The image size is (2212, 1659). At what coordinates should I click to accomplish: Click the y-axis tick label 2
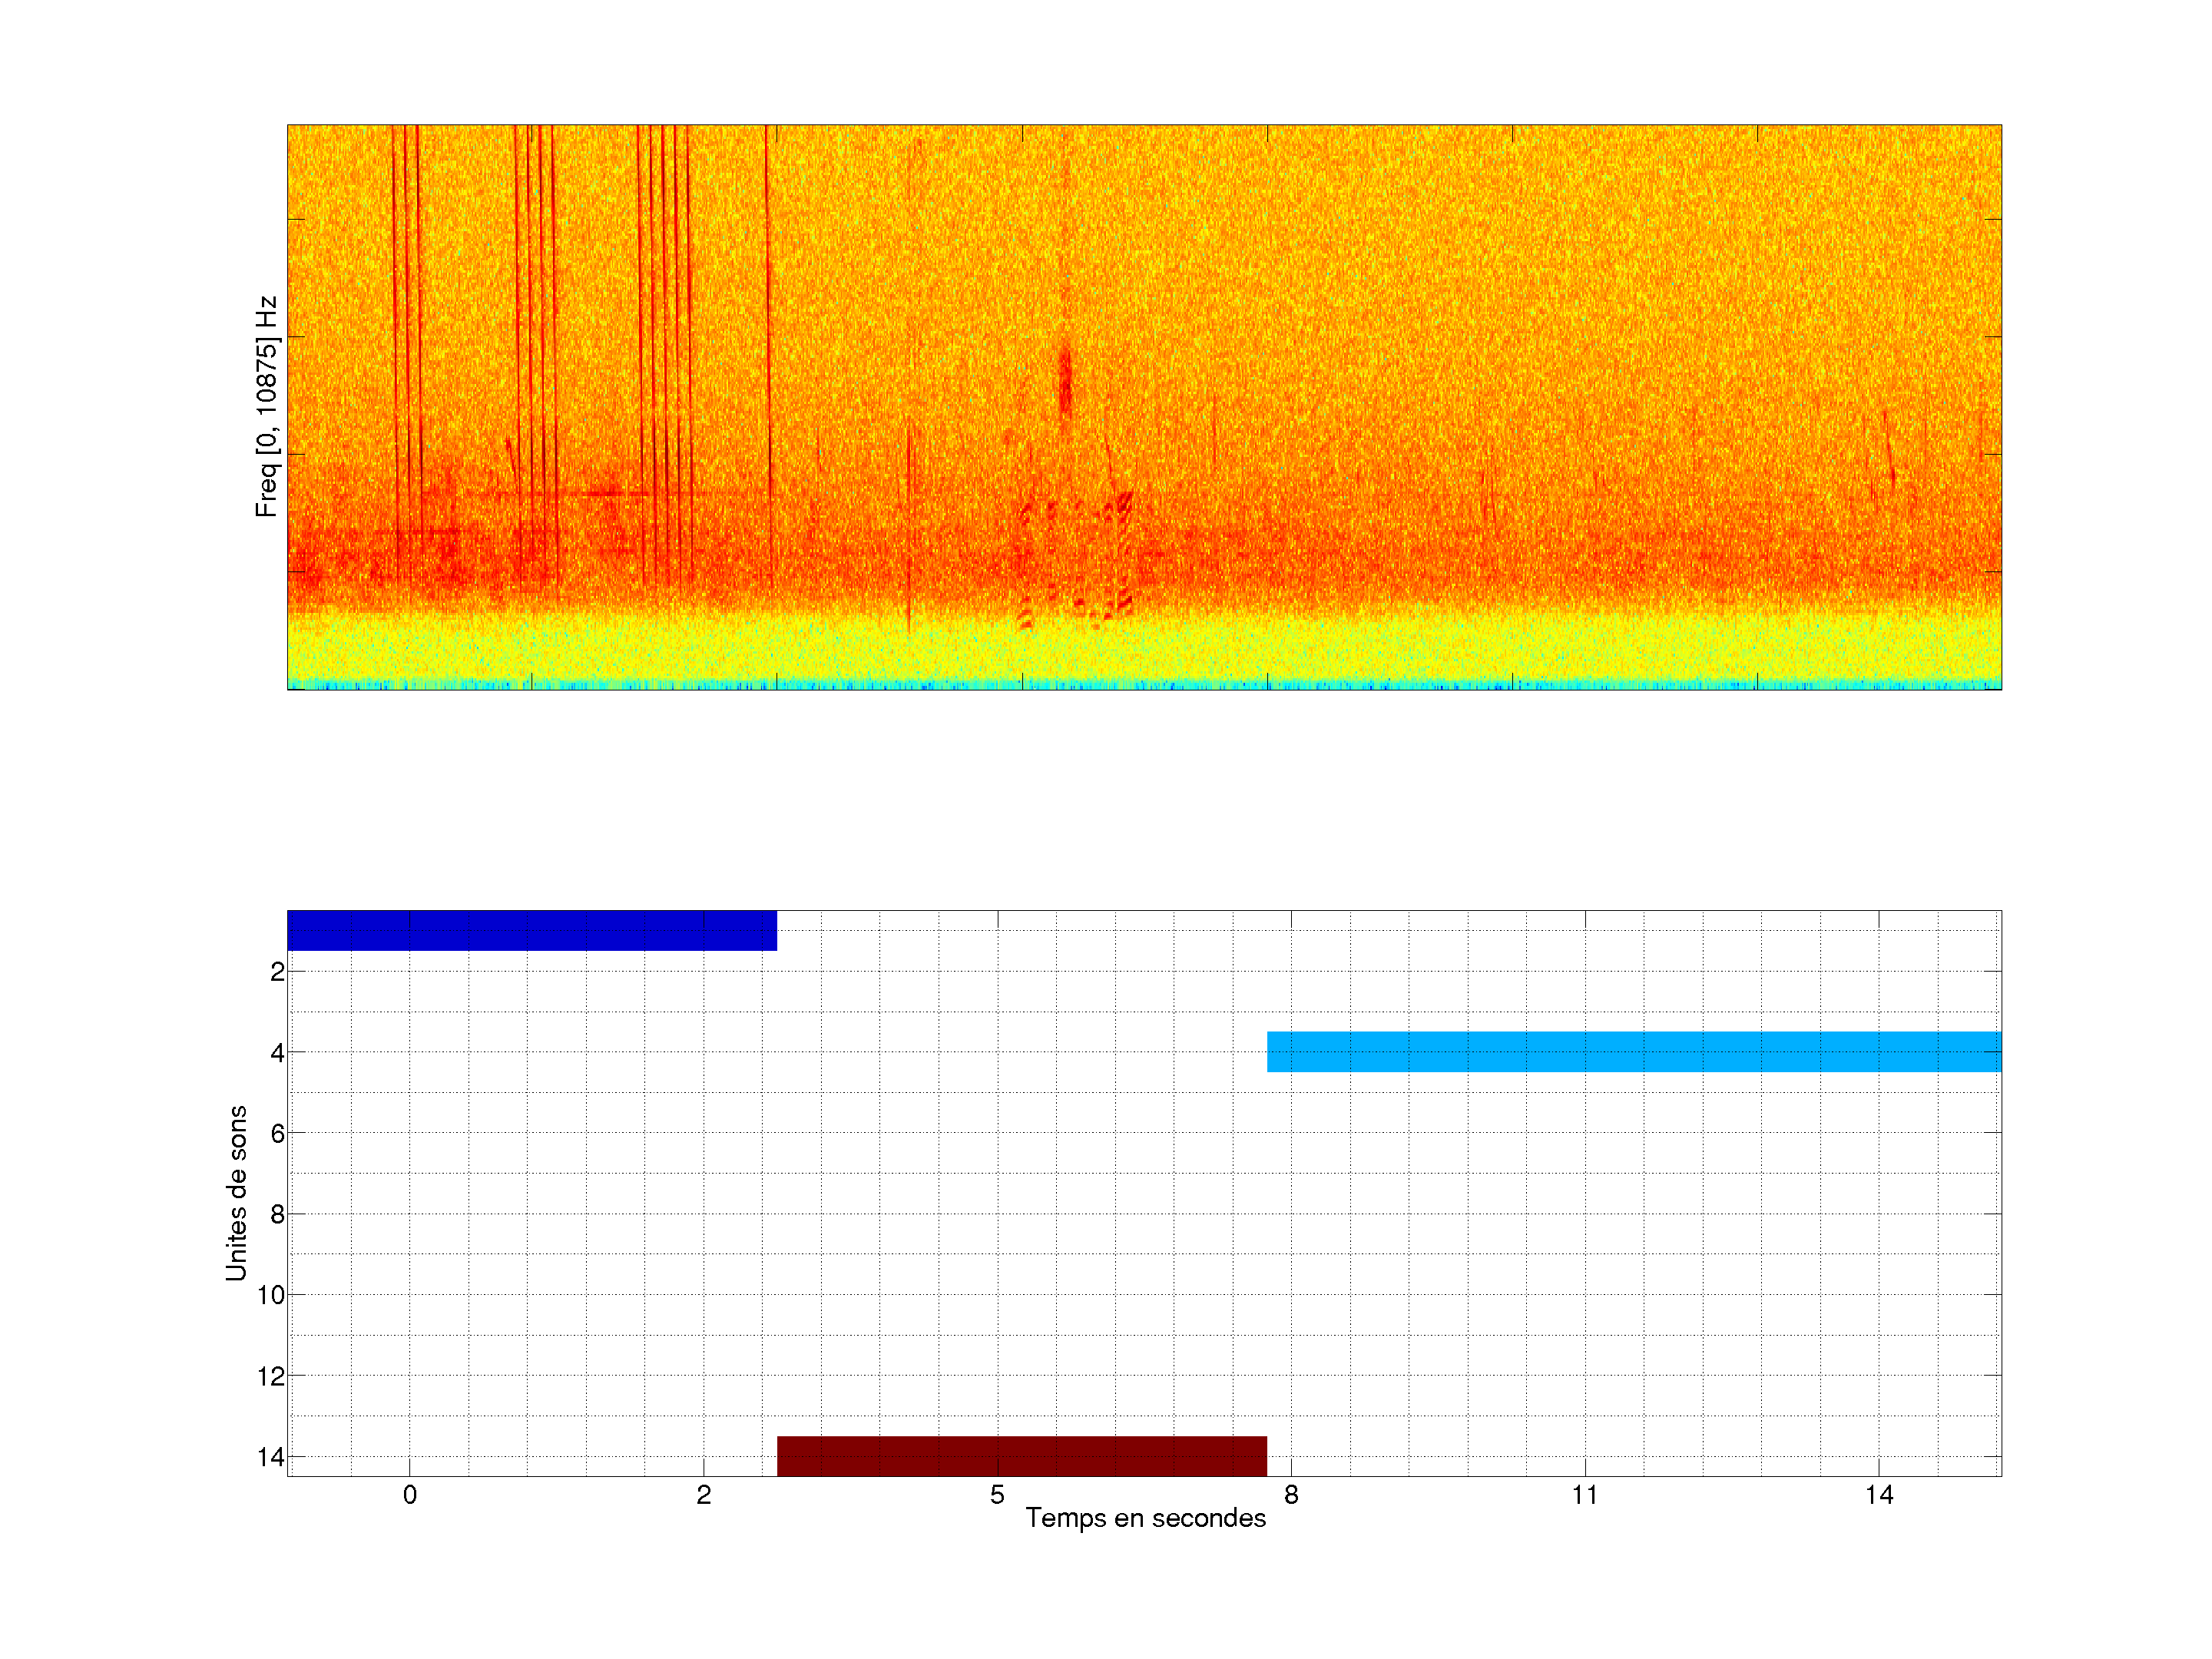277,972
